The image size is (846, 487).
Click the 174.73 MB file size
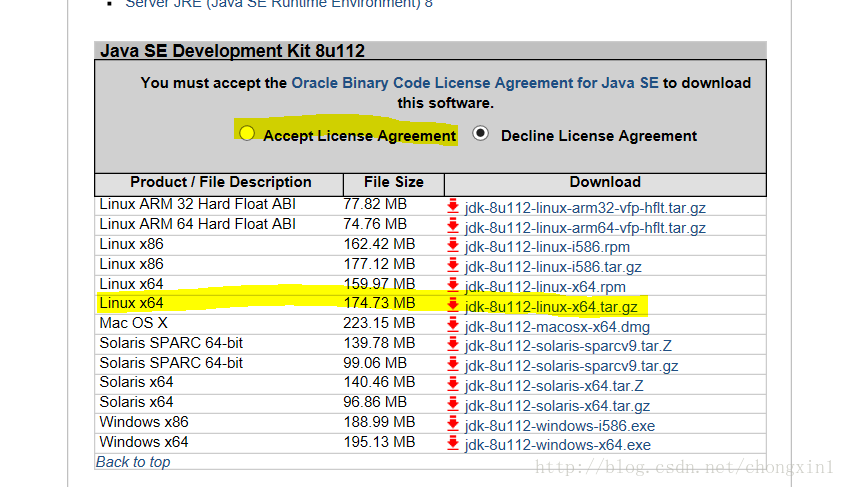coord(379,303)
